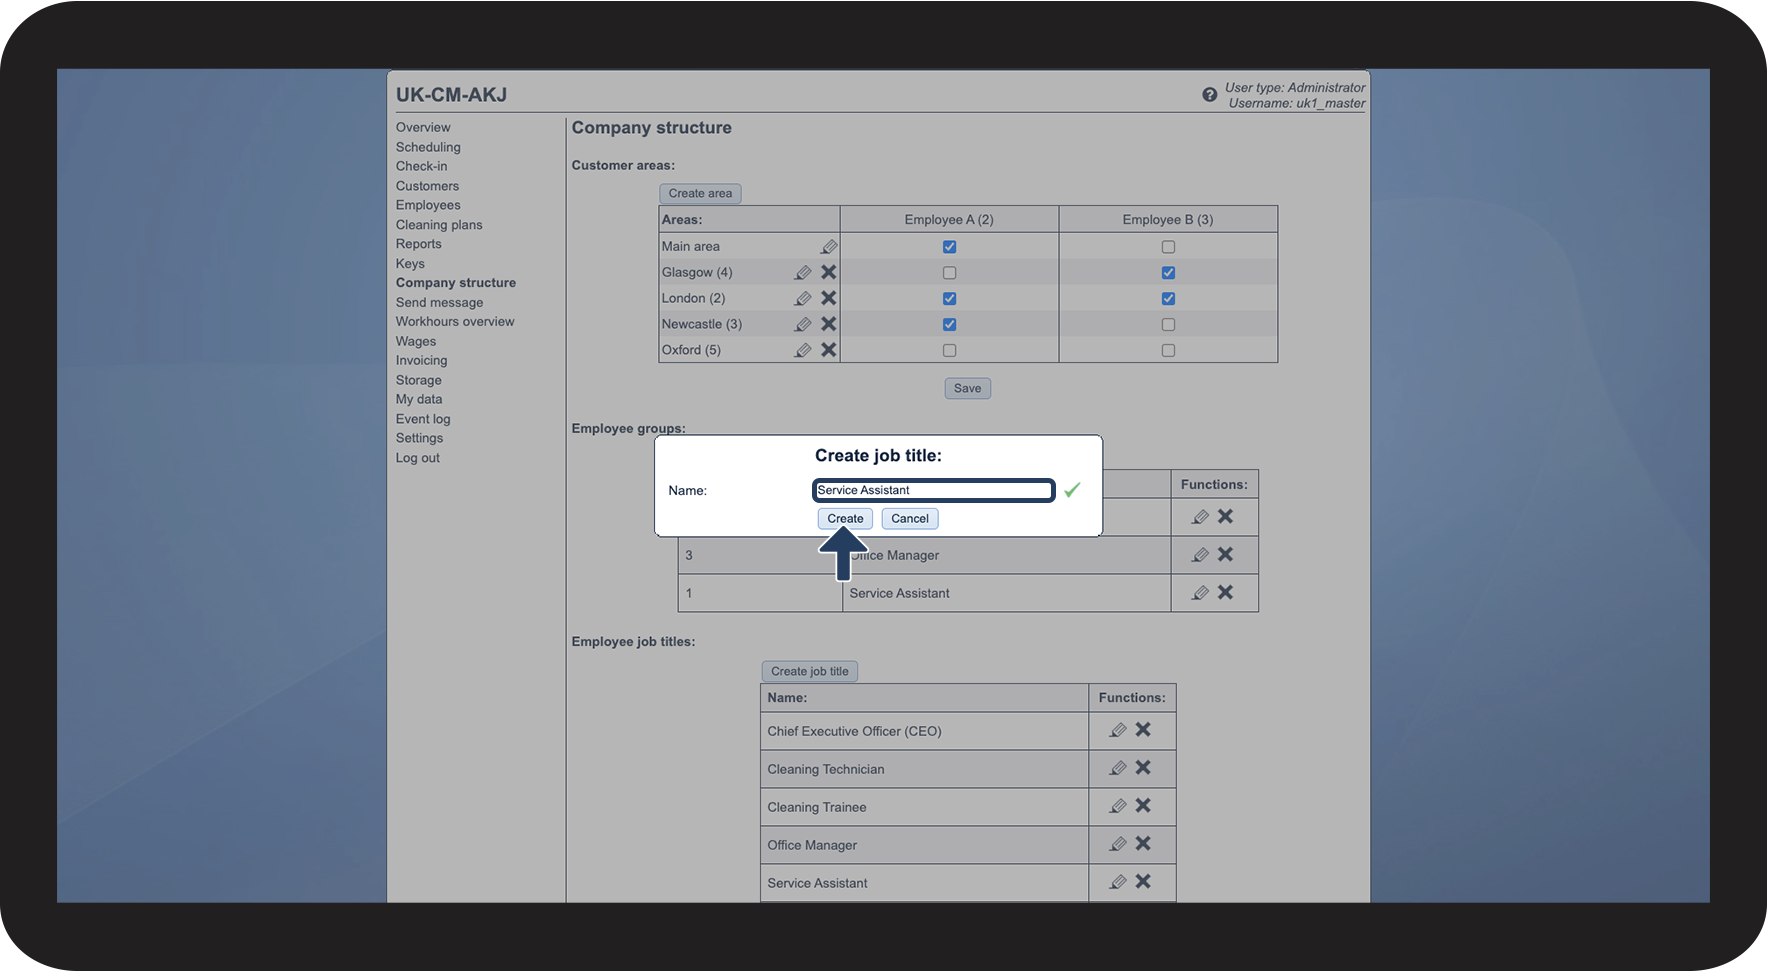Image resolution: width=1767 pixels, height=971 pixels.
Task: Open Invoicing in the sidebar
Action: click(421, 361)
